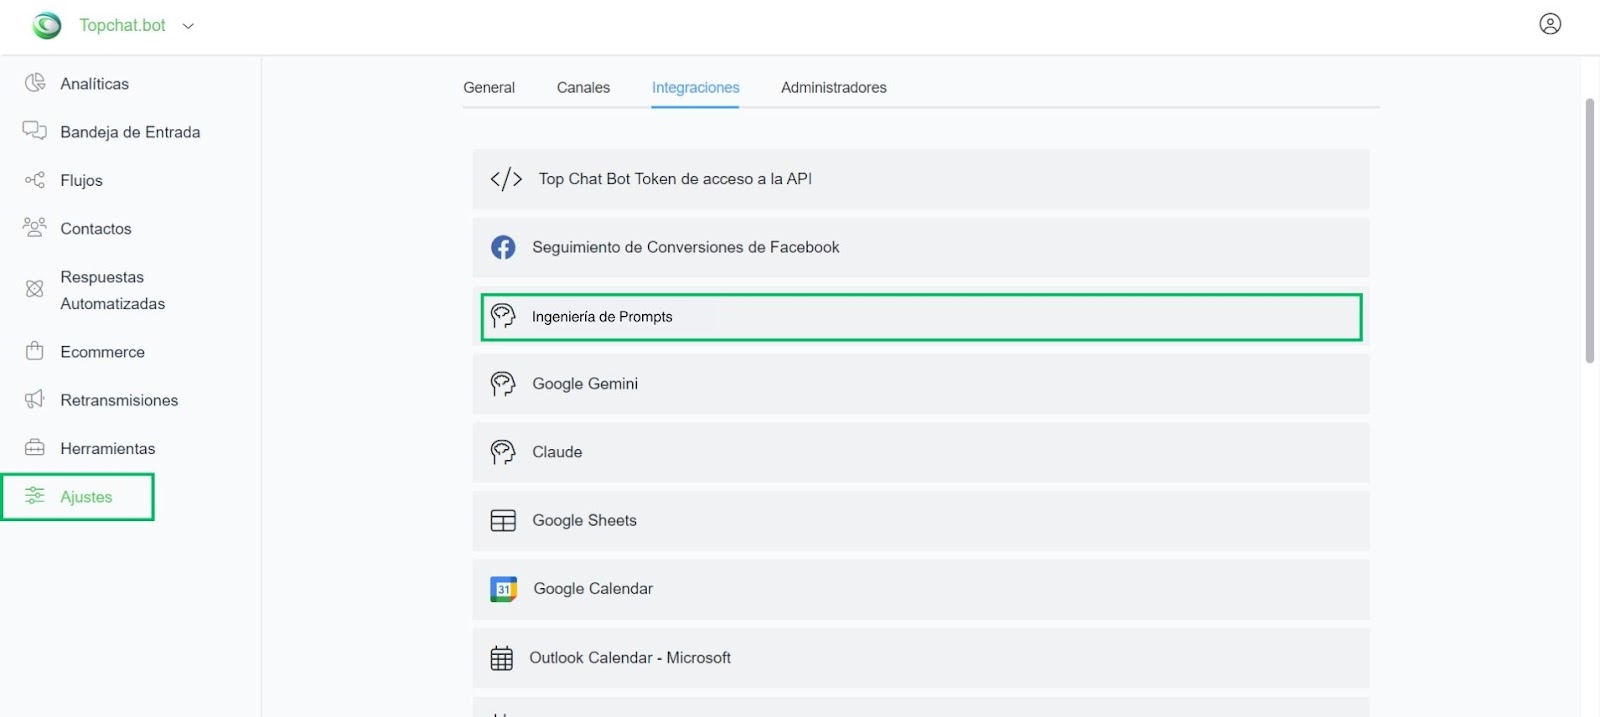Click the Google Calendar icon

coord(503,589)
